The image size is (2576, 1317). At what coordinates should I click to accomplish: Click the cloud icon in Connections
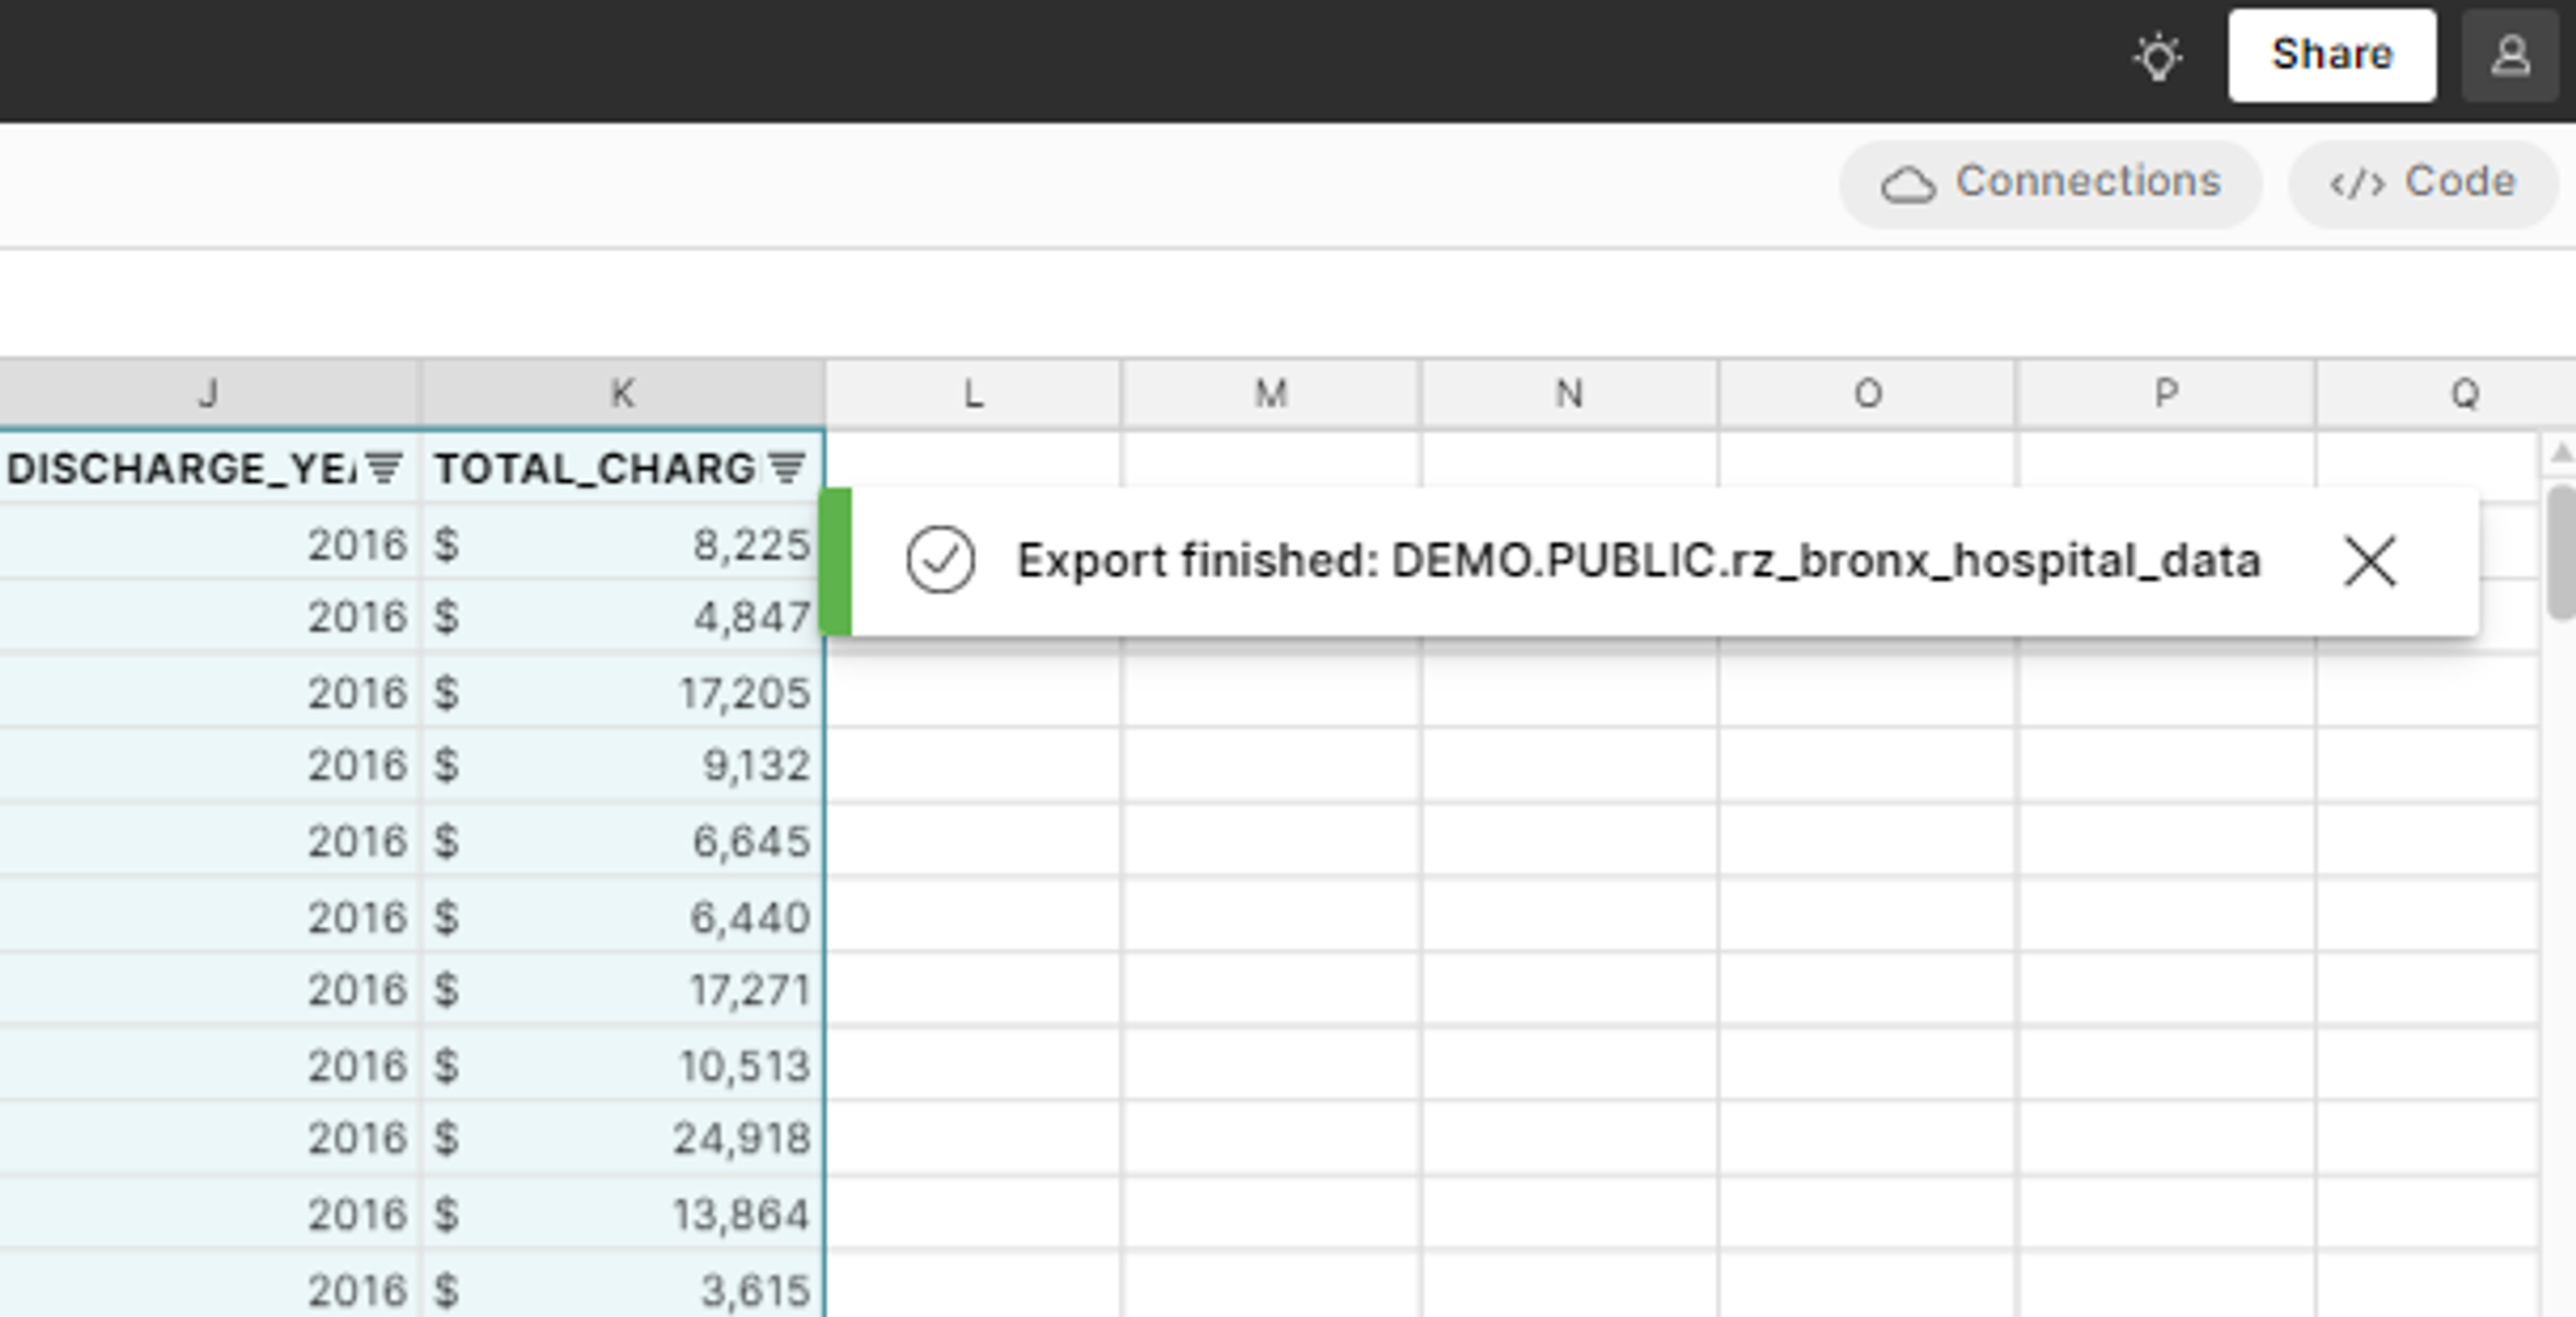tap(1907, 185)
